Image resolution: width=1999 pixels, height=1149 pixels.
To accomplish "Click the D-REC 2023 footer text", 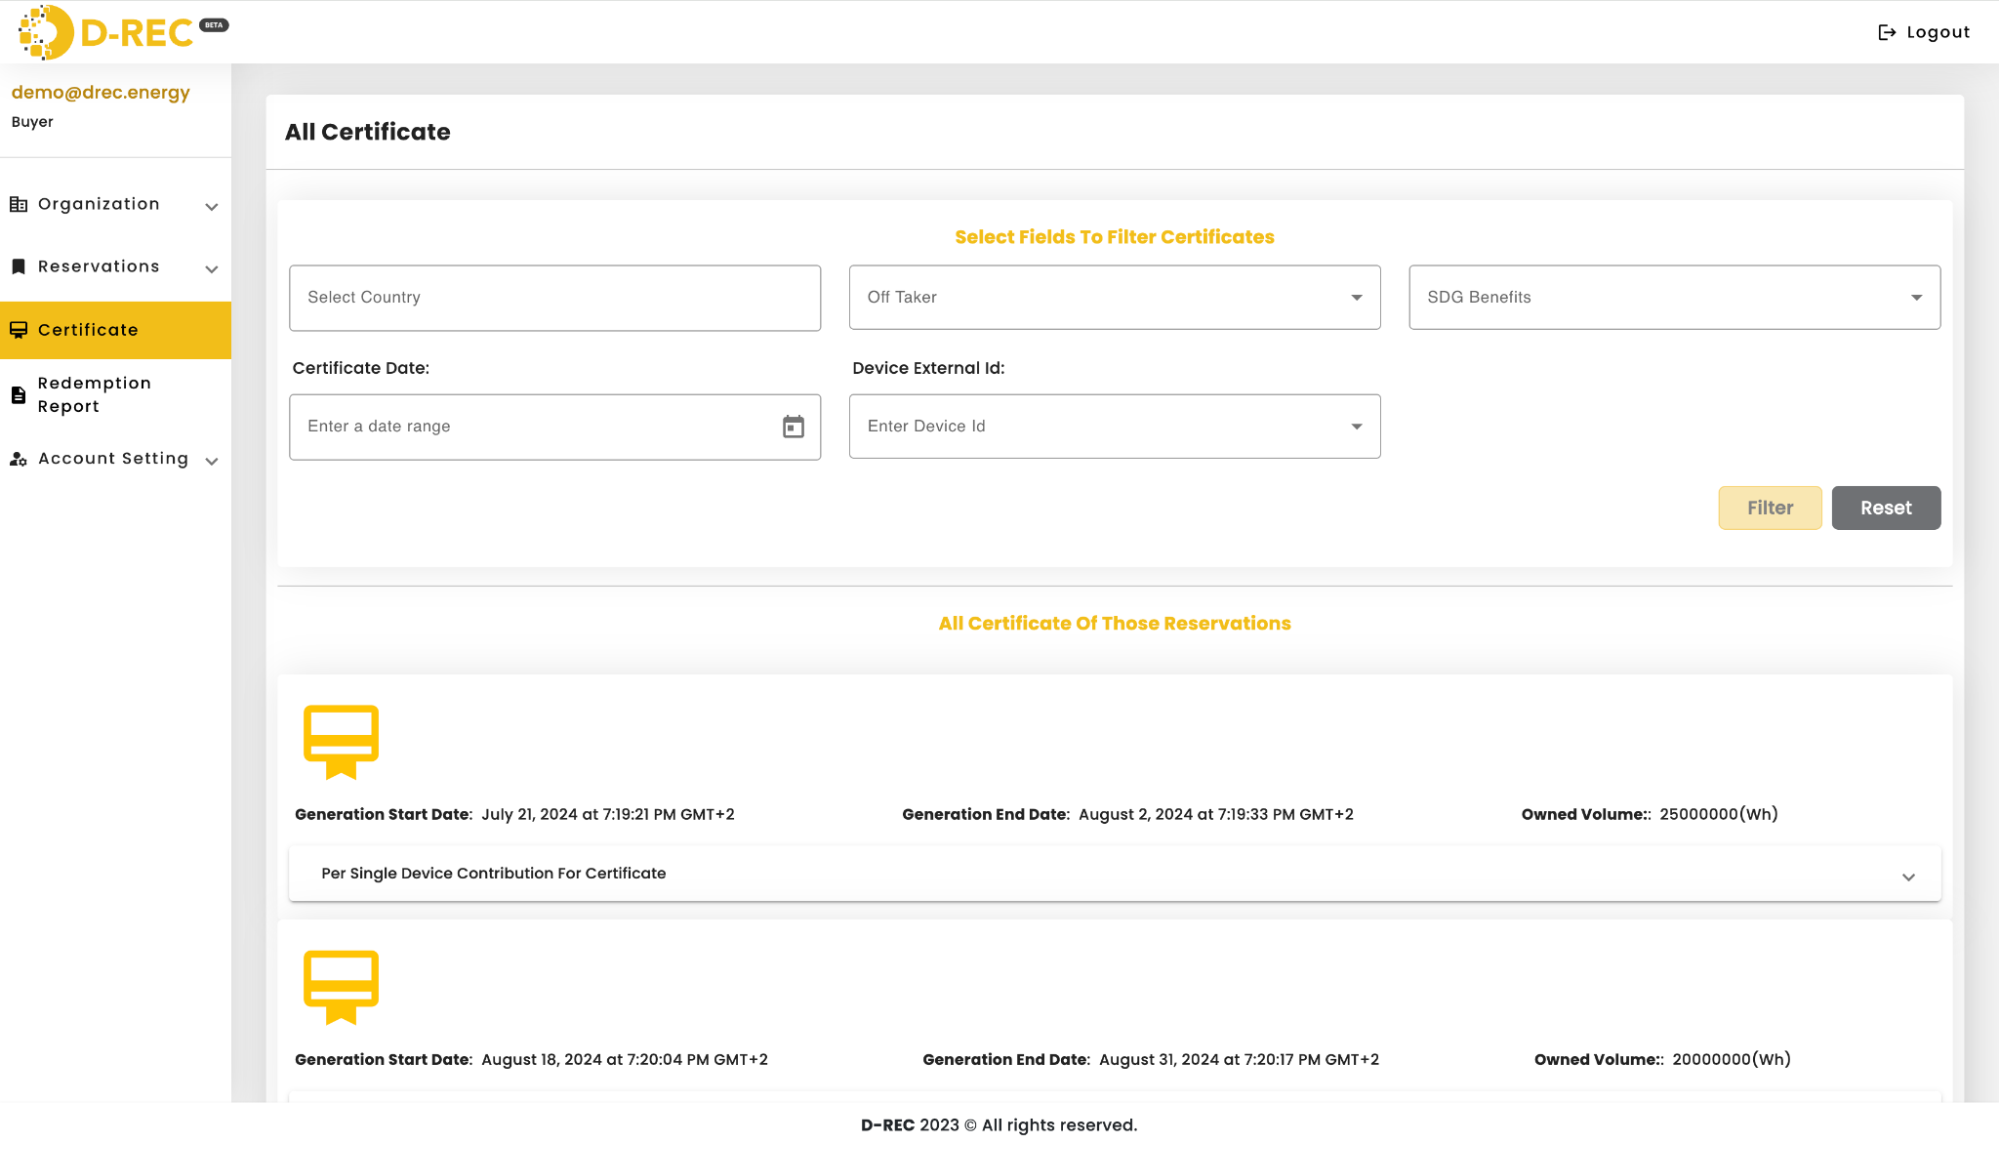I will (999, 1126).
